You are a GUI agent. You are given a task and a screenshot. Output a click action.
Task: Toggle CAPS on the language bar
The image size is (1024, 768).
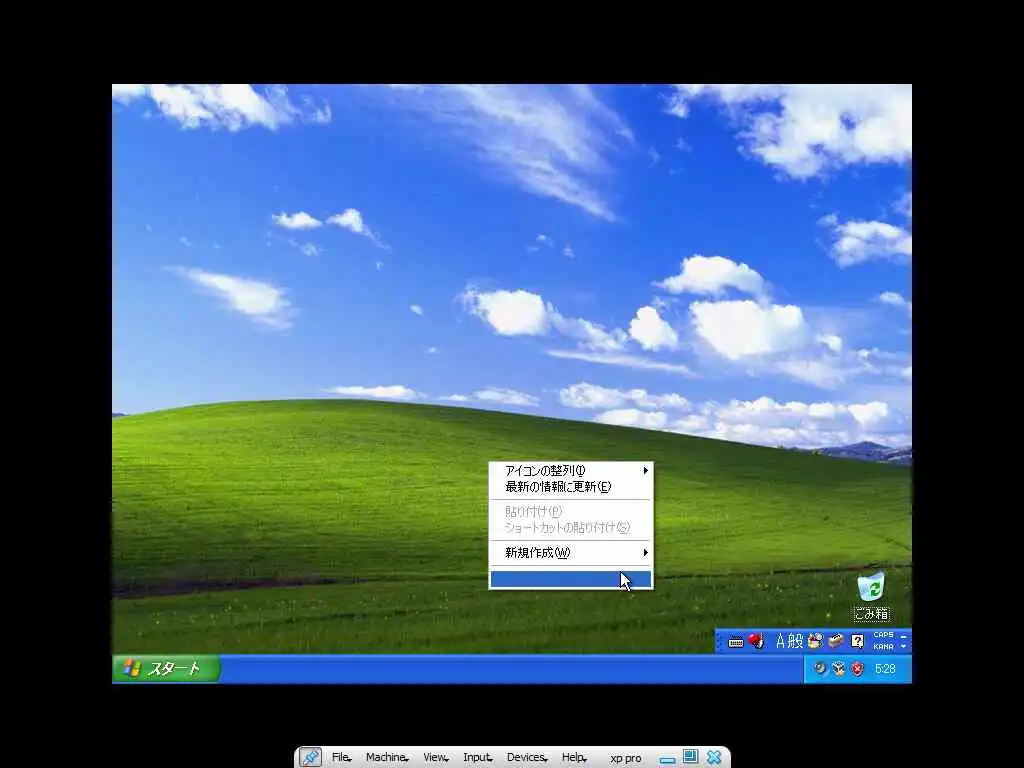tap(883, 635)
